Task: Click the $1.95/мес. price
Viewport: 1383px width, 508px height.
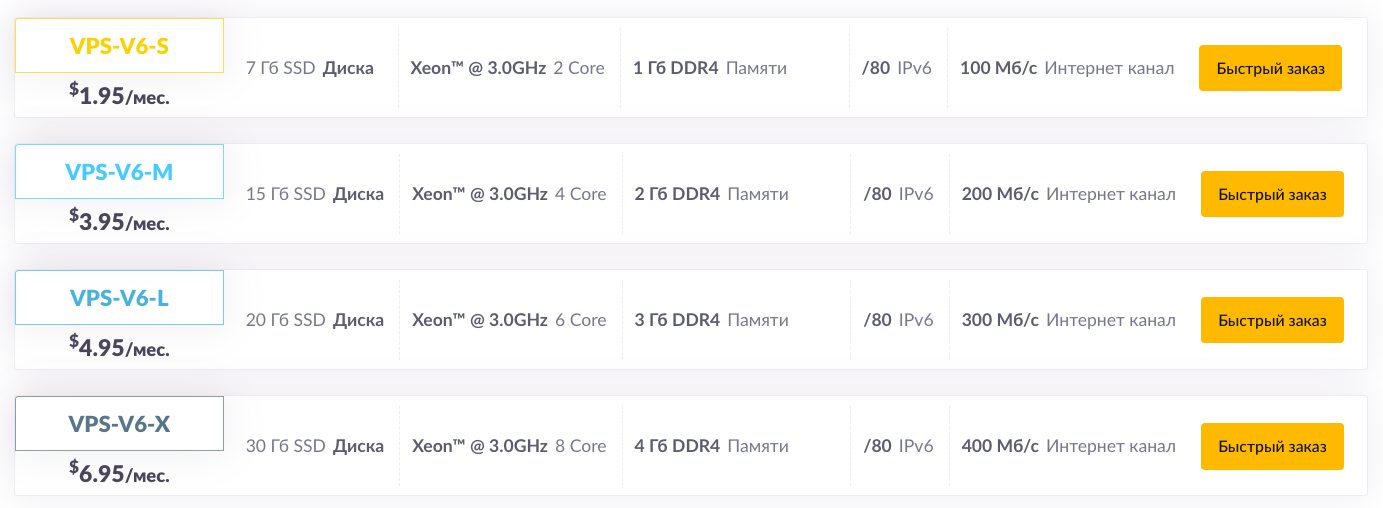Action: pos(119,95)
